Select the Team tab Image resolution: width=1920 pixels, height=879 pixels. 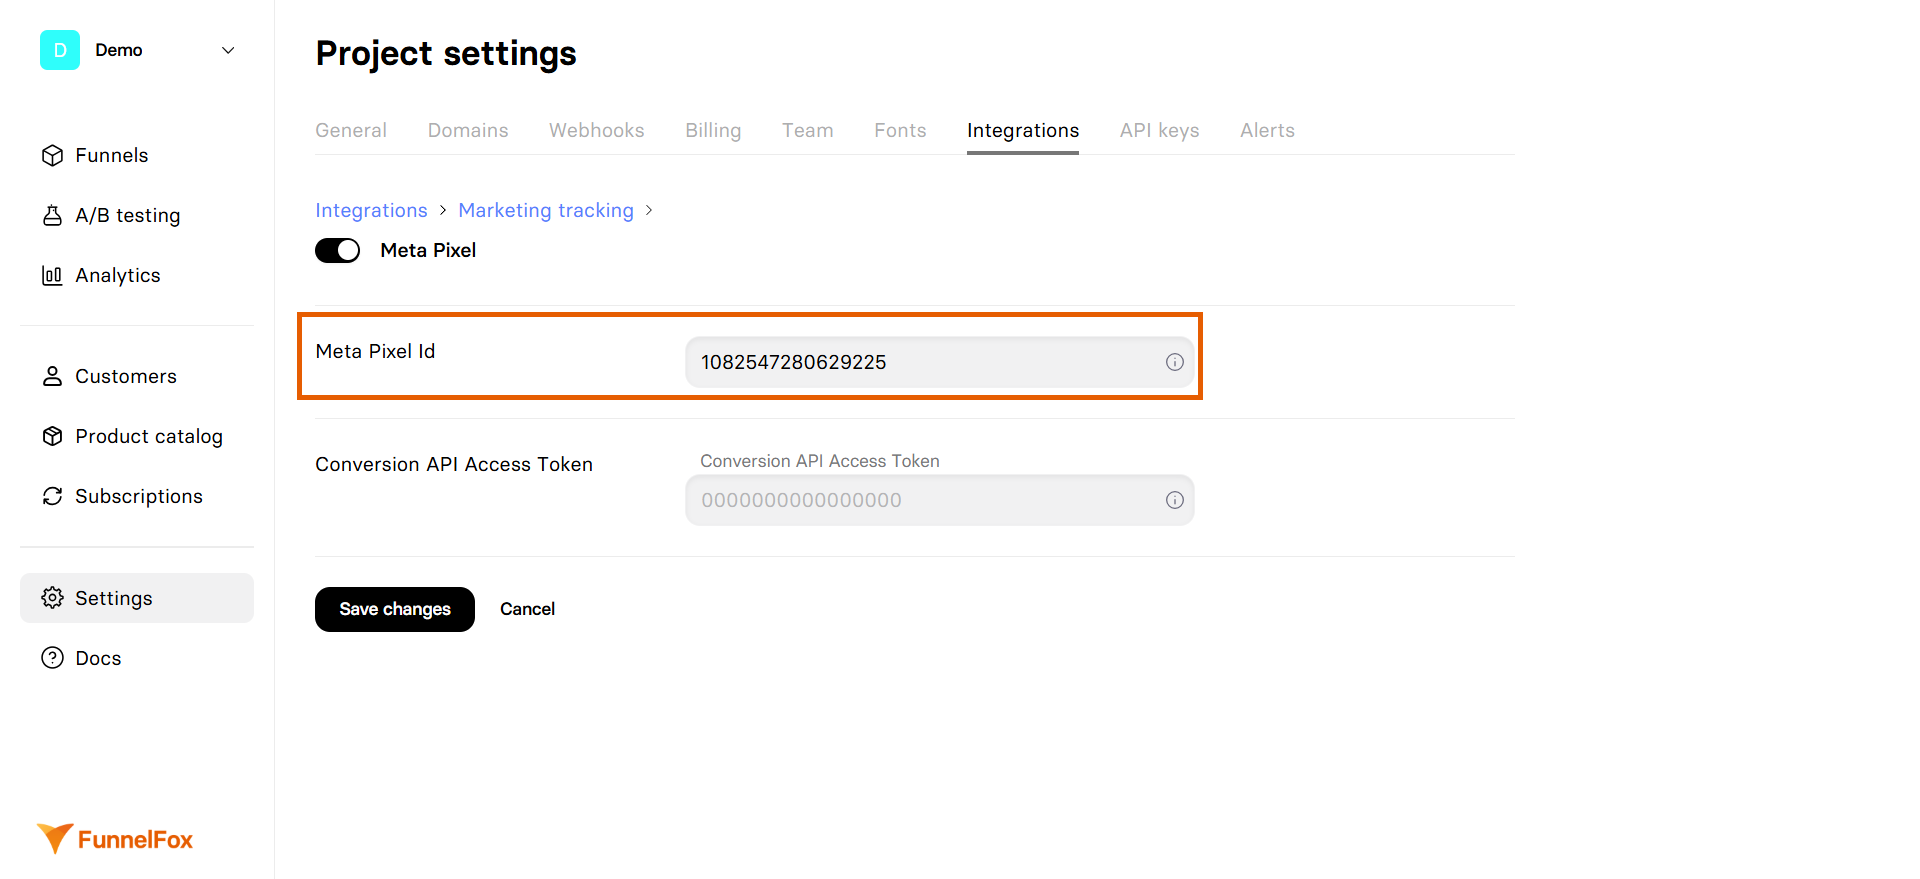[x=808, y=130]
